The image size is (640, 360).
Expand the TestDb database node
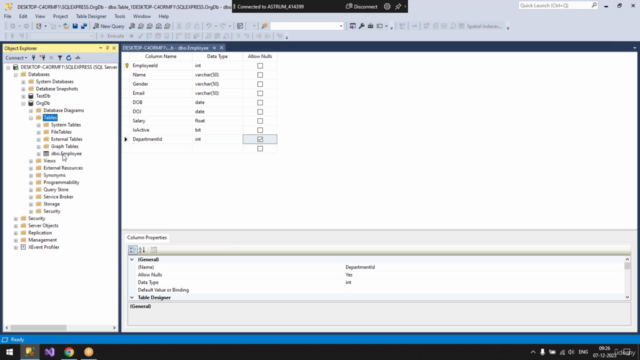[x=23, y=96]
